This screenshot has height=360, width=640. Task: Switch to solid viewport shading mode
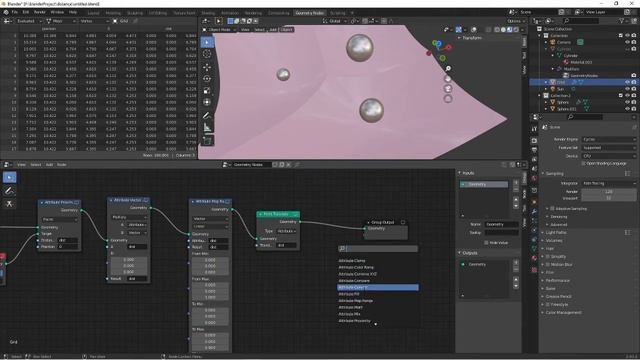[503, 30]
